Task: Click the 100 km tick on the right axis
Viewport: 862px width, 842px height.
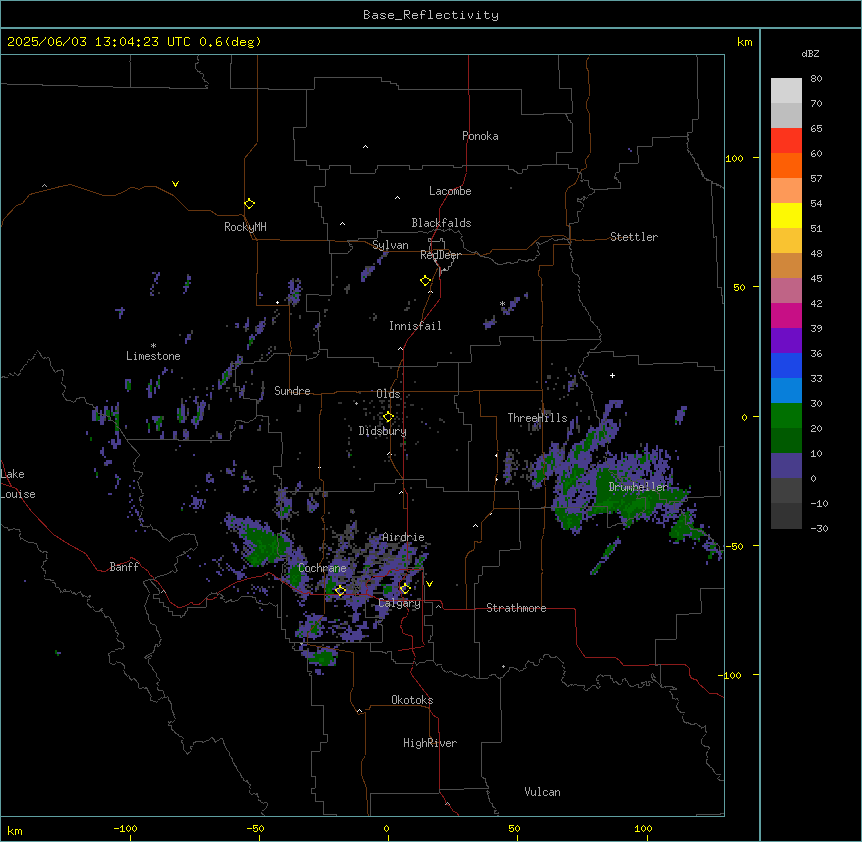Action: click(x=756, y=158)
